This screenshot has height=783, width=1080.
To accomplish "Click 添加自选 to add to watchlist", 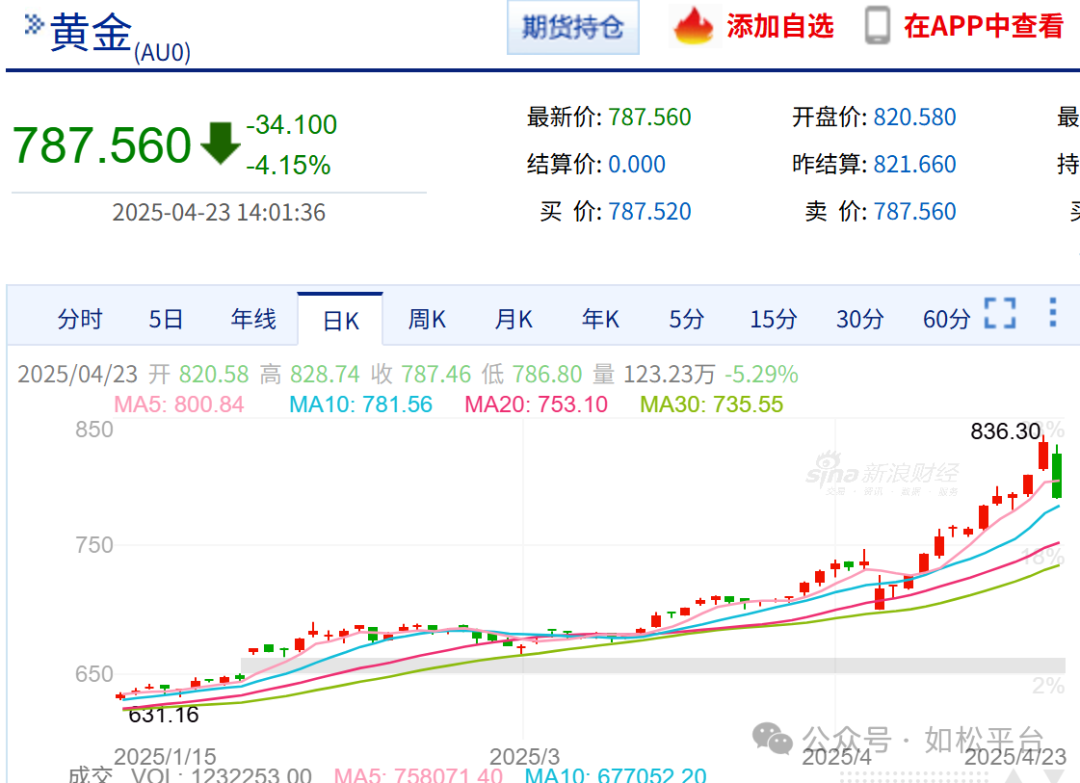I will [x=780, y=27].
